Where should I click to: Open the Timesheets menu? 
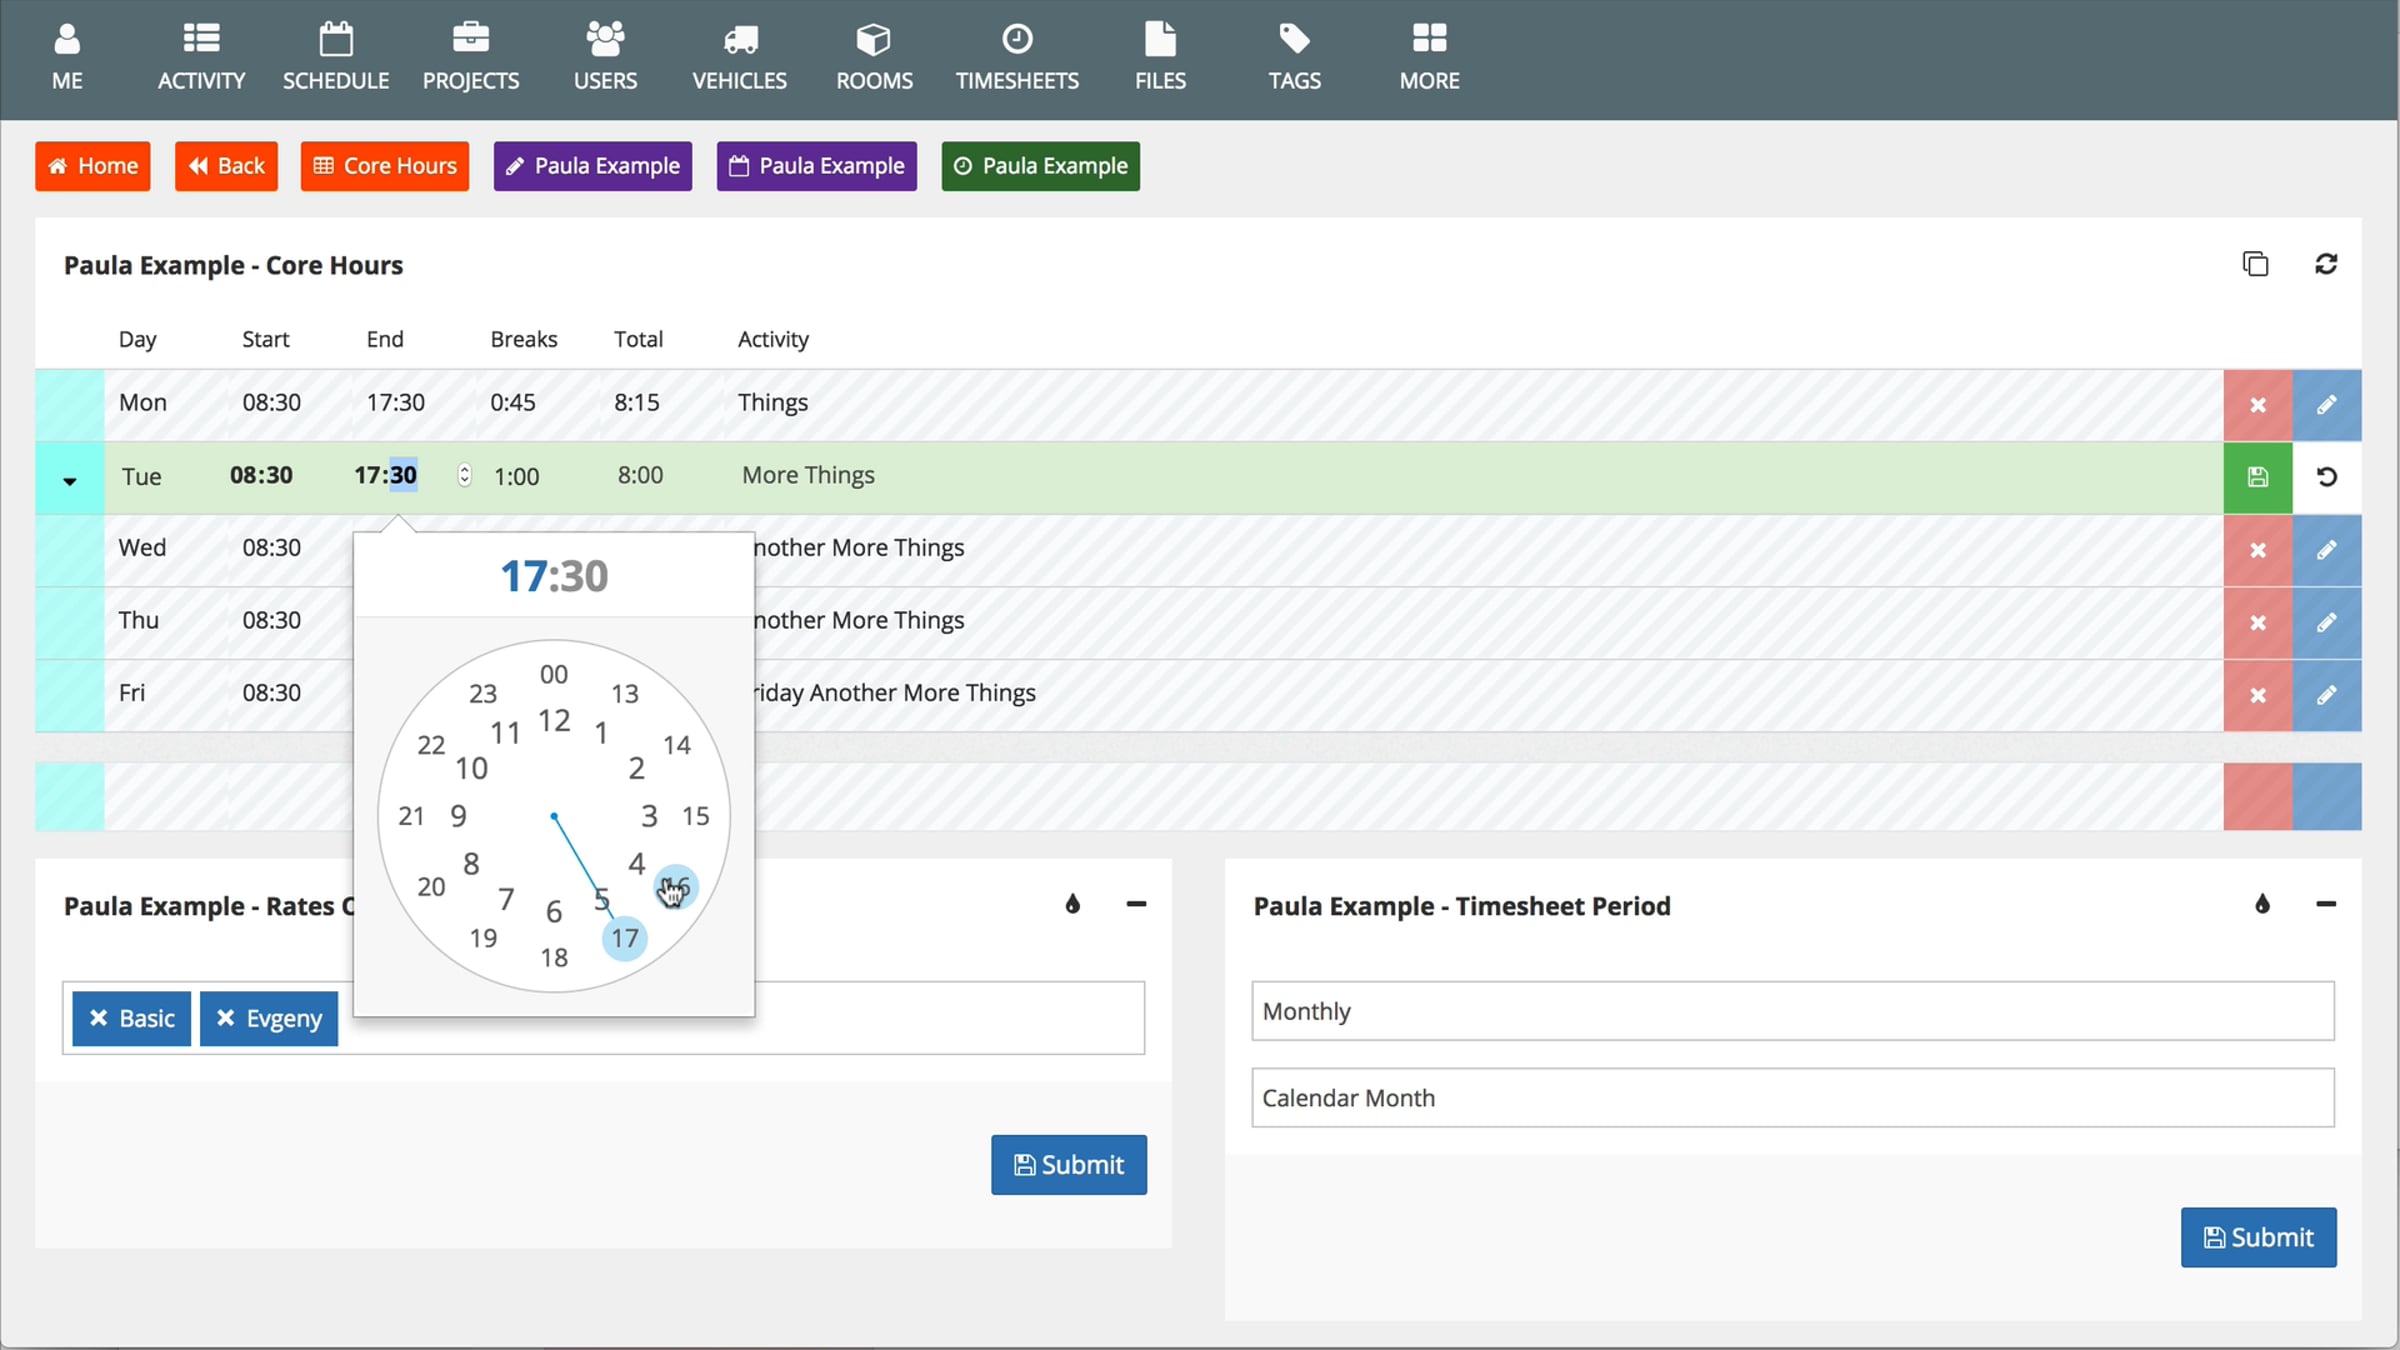tap(1017, 58)
